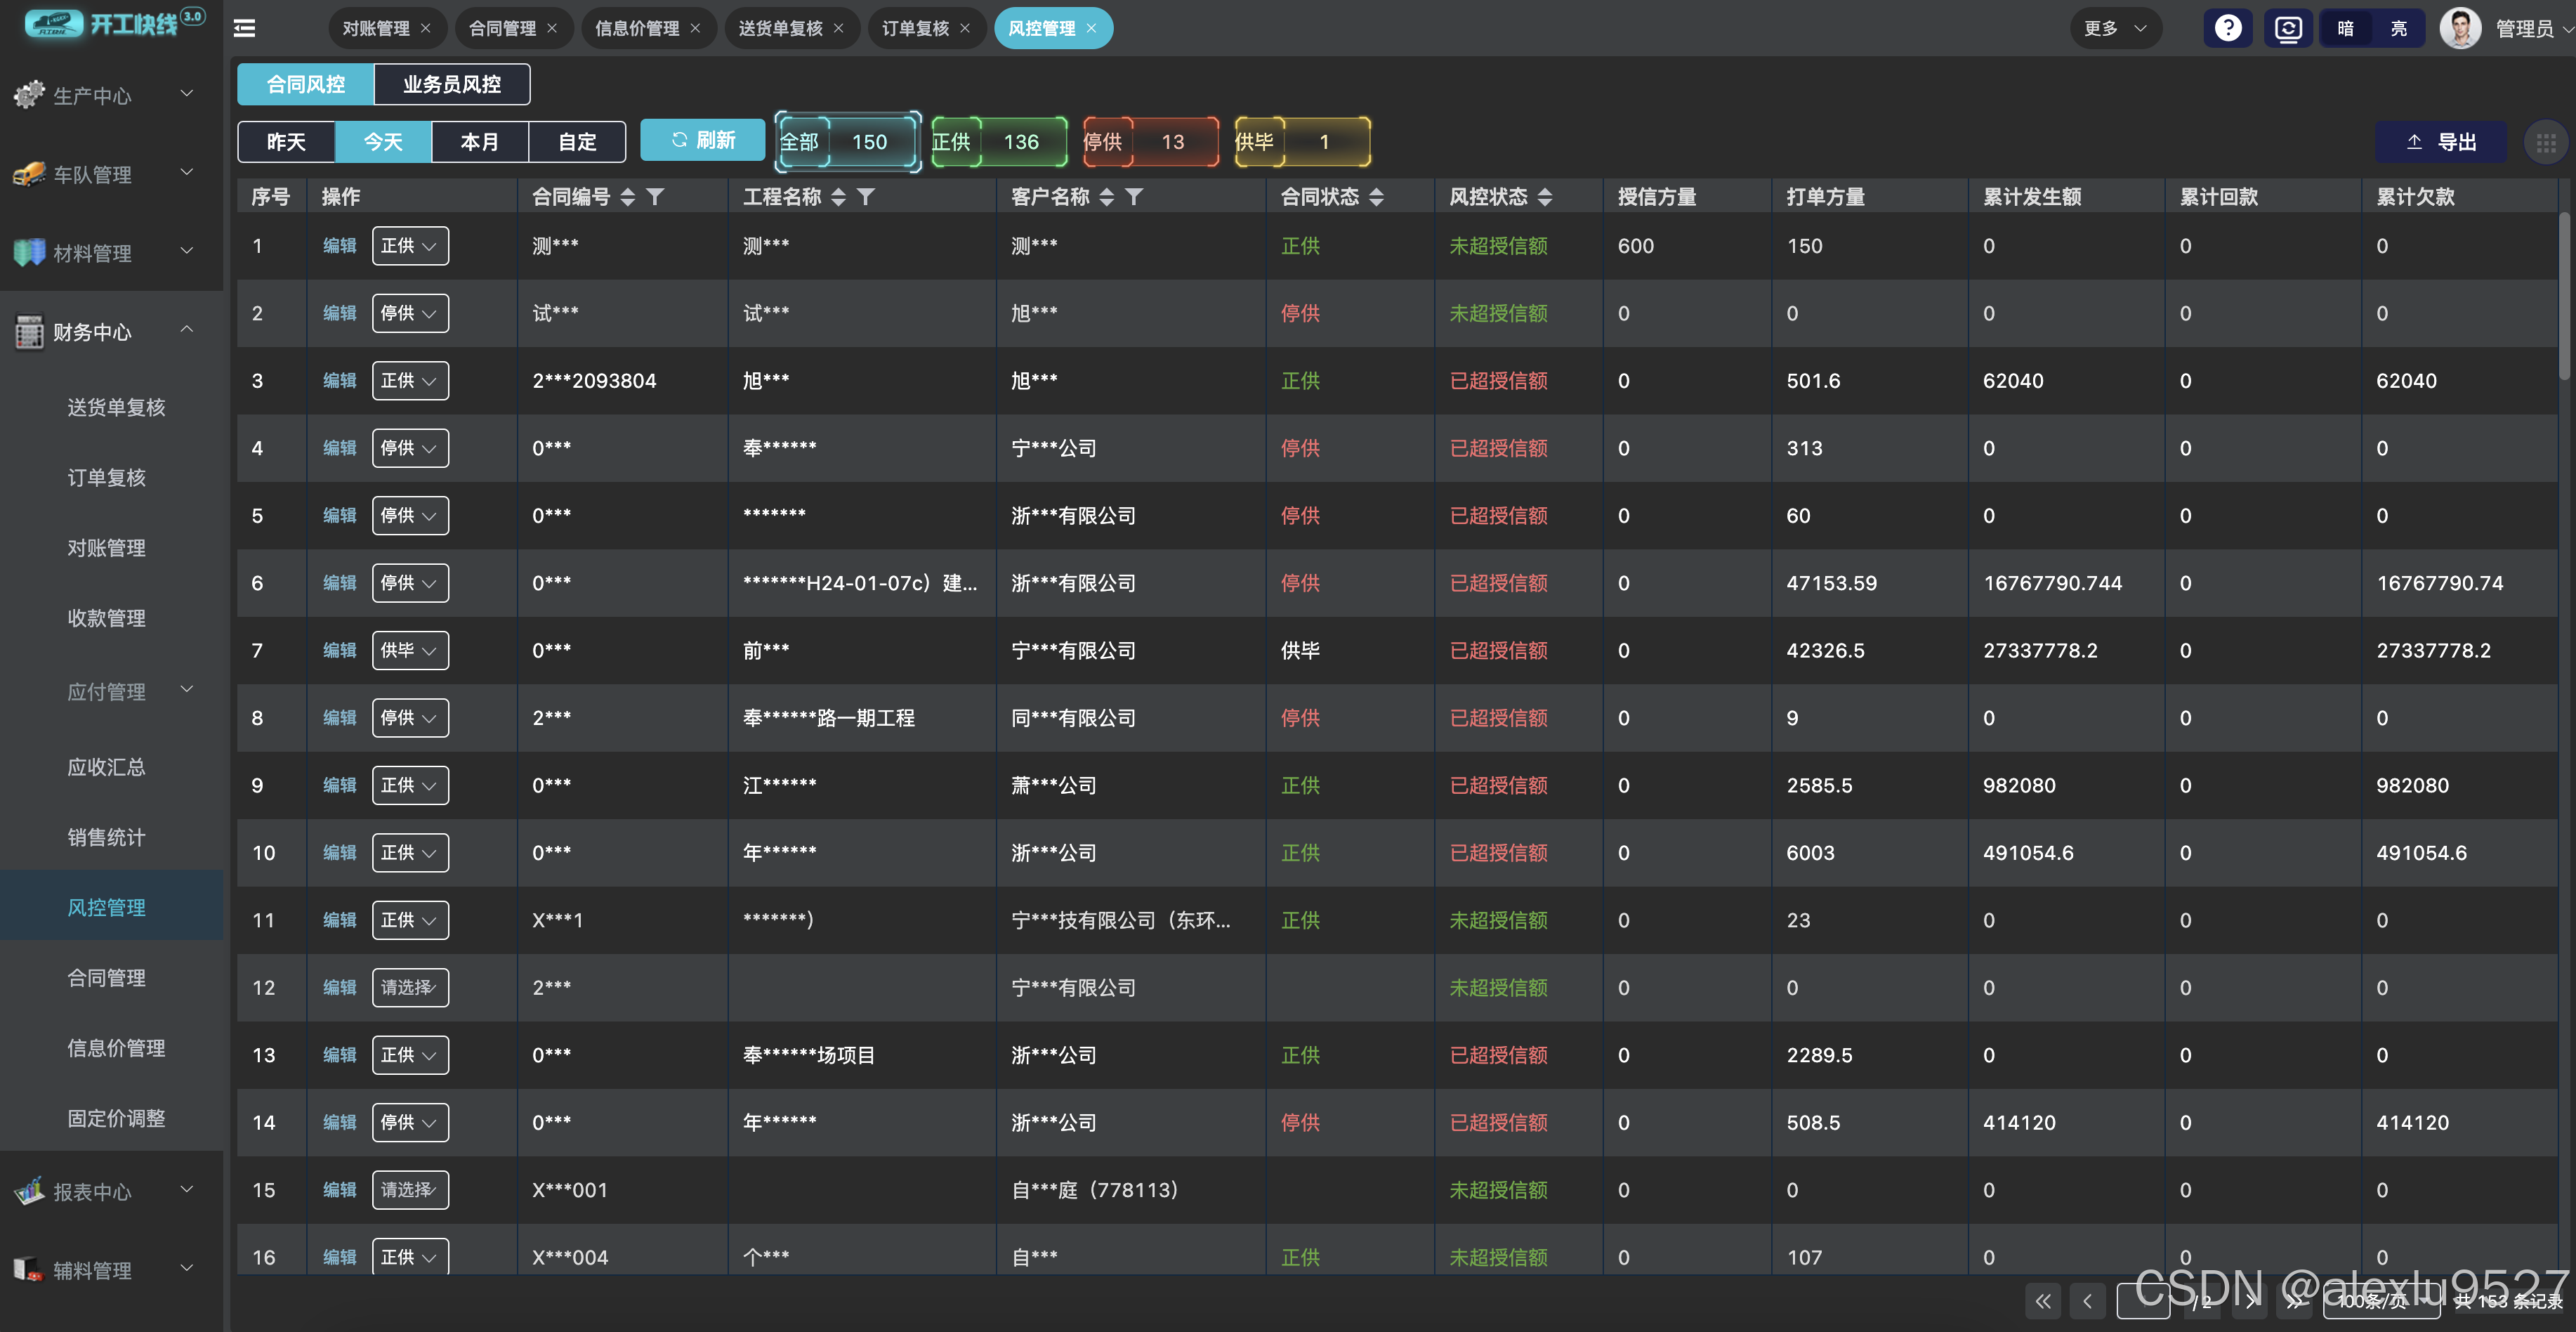The image size is (2576, 1332).
Task: Open the column grid settings icon
Action: tap(2546, 143)
